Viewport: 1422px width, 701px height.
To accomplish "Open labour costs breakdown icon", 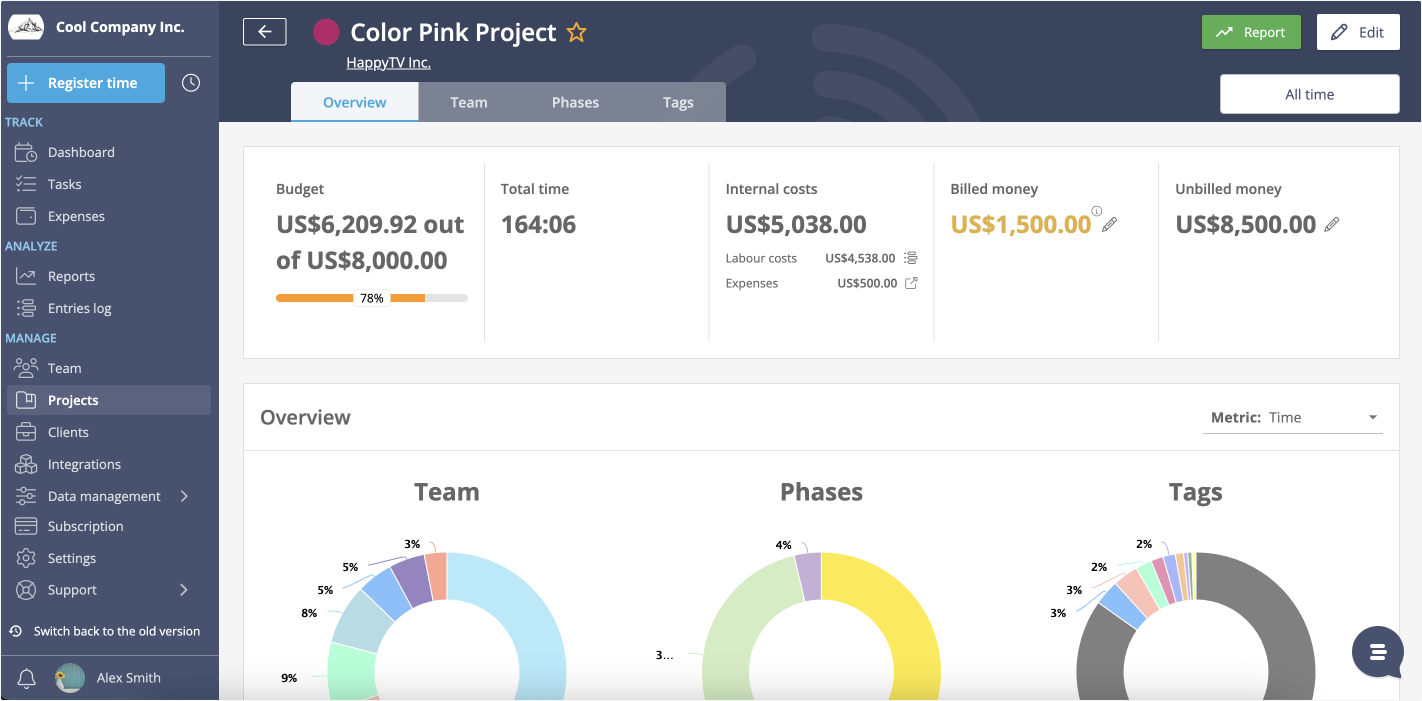I will click(909, 257).
